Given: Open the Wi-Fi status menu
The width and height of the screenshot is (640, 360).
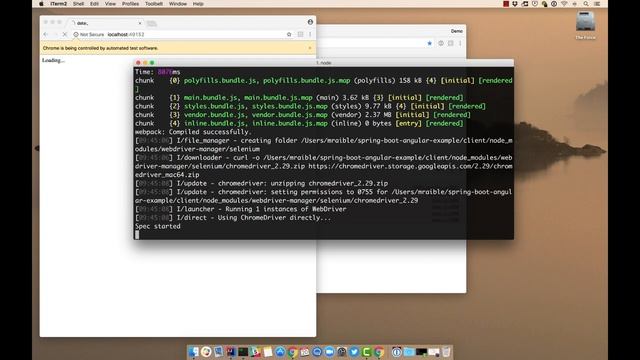Looking at the screenshot, I should pyautogui.click(x=564, y=4).
